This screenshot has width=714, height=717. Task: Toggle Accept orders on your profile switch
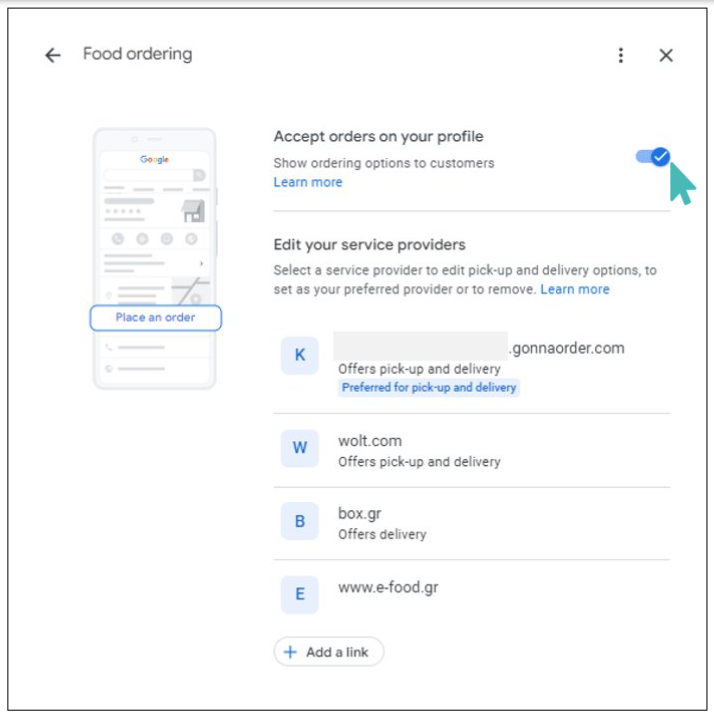pos(653,157)
